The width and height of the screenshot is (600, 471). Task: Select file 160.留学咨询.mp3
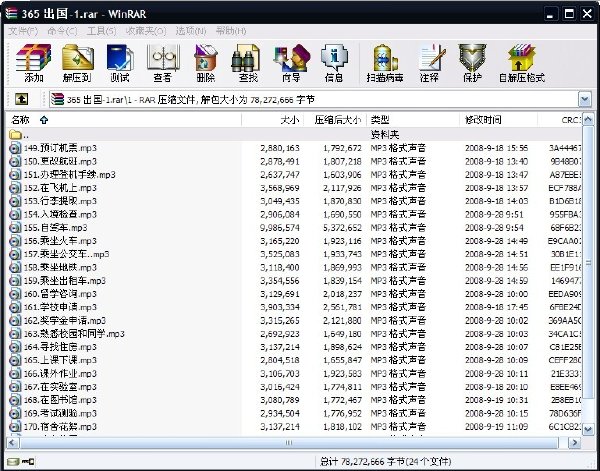coord(60,294)
